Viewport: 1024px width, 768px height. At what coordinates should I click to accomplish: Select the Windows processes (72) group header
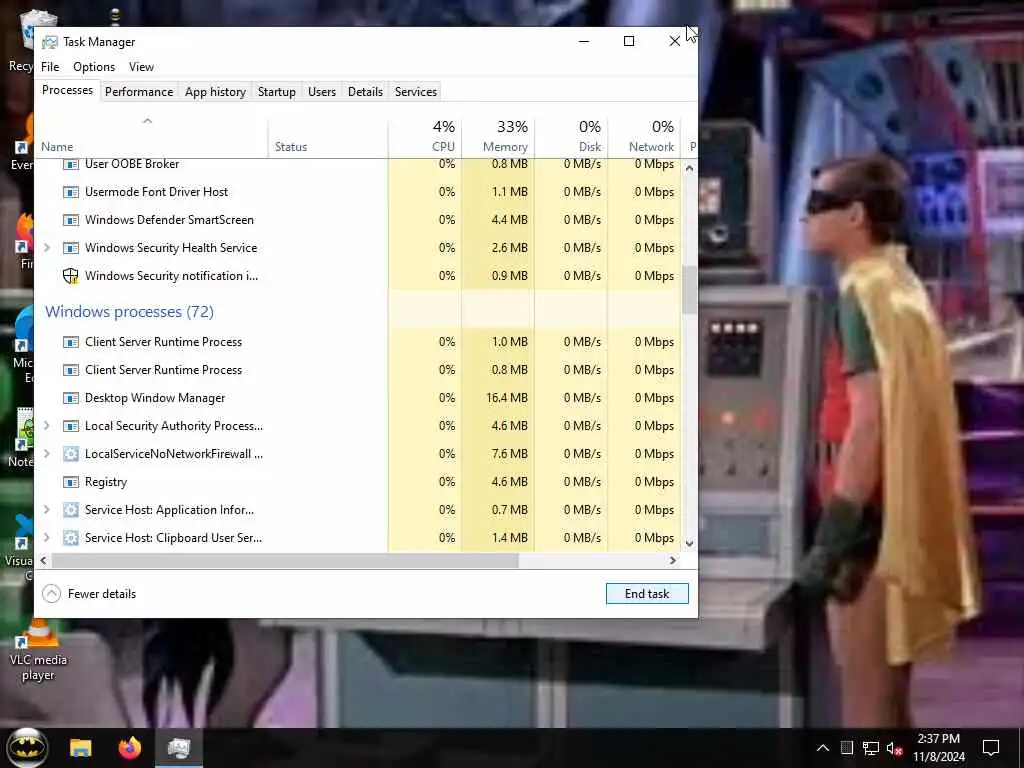(129, 312)
